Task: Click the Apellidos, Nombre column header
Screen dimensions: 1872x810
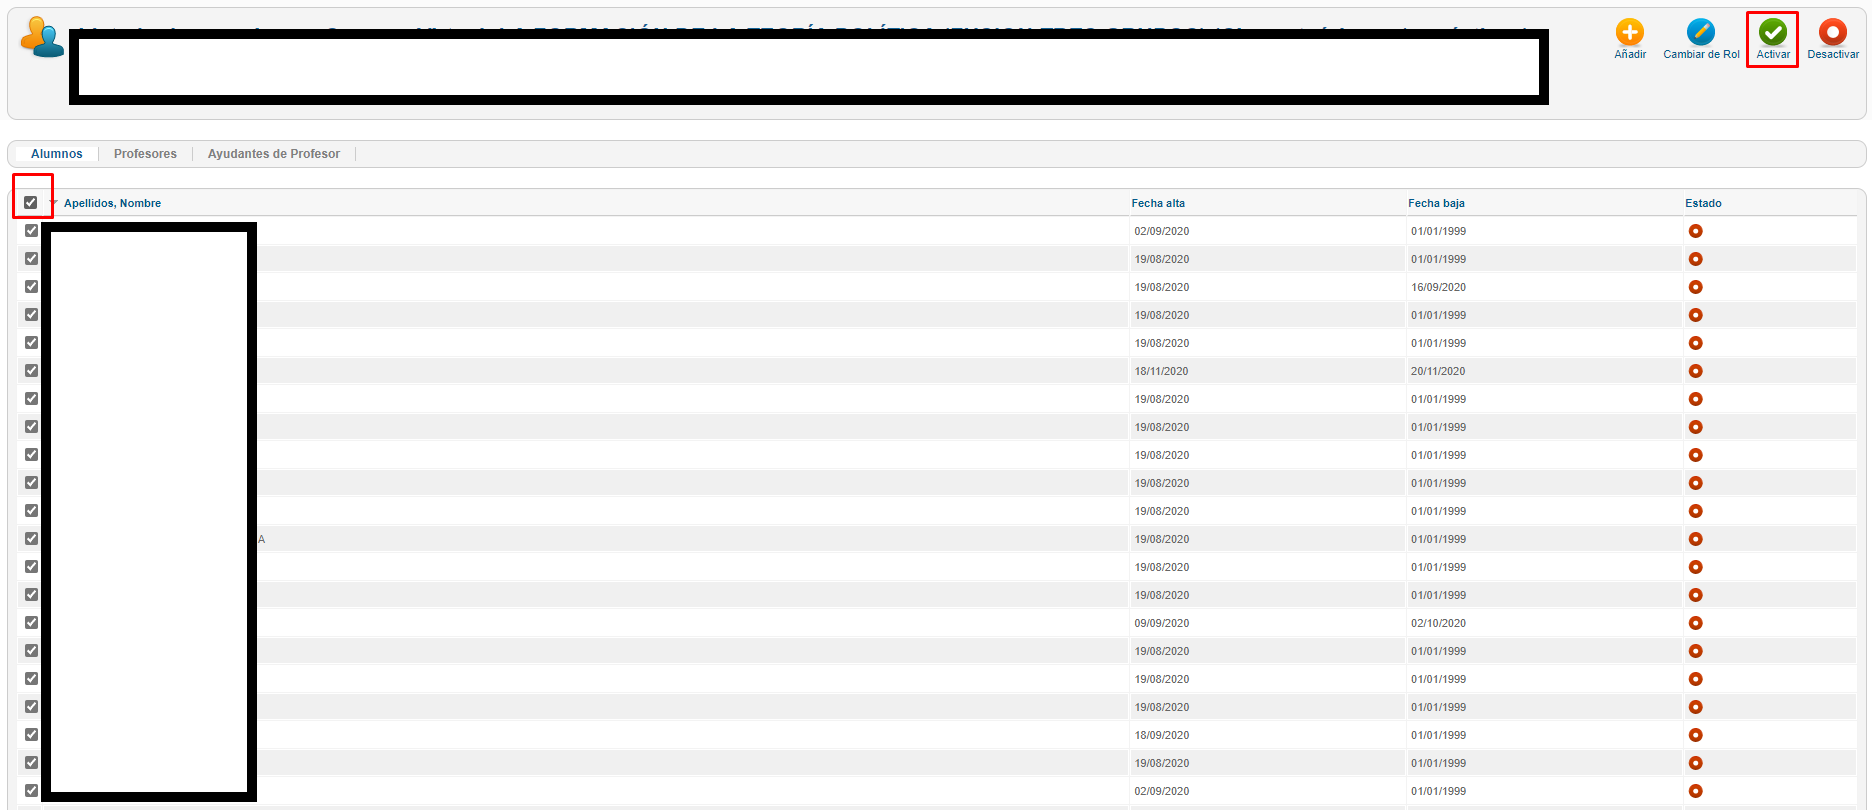Action: pos(112,203)
